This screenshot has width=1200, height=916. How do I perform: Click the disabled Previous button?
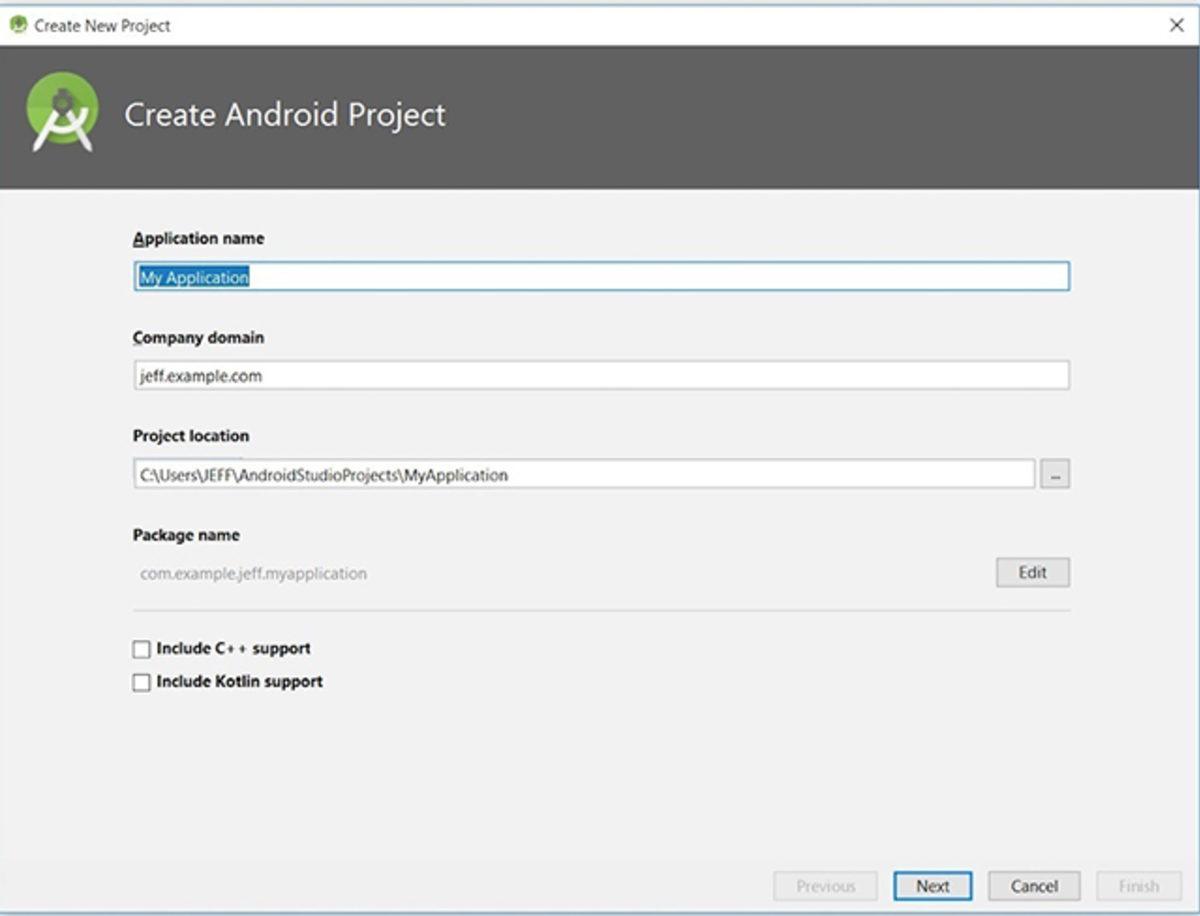pyautogui.click(x=825, y=886)
